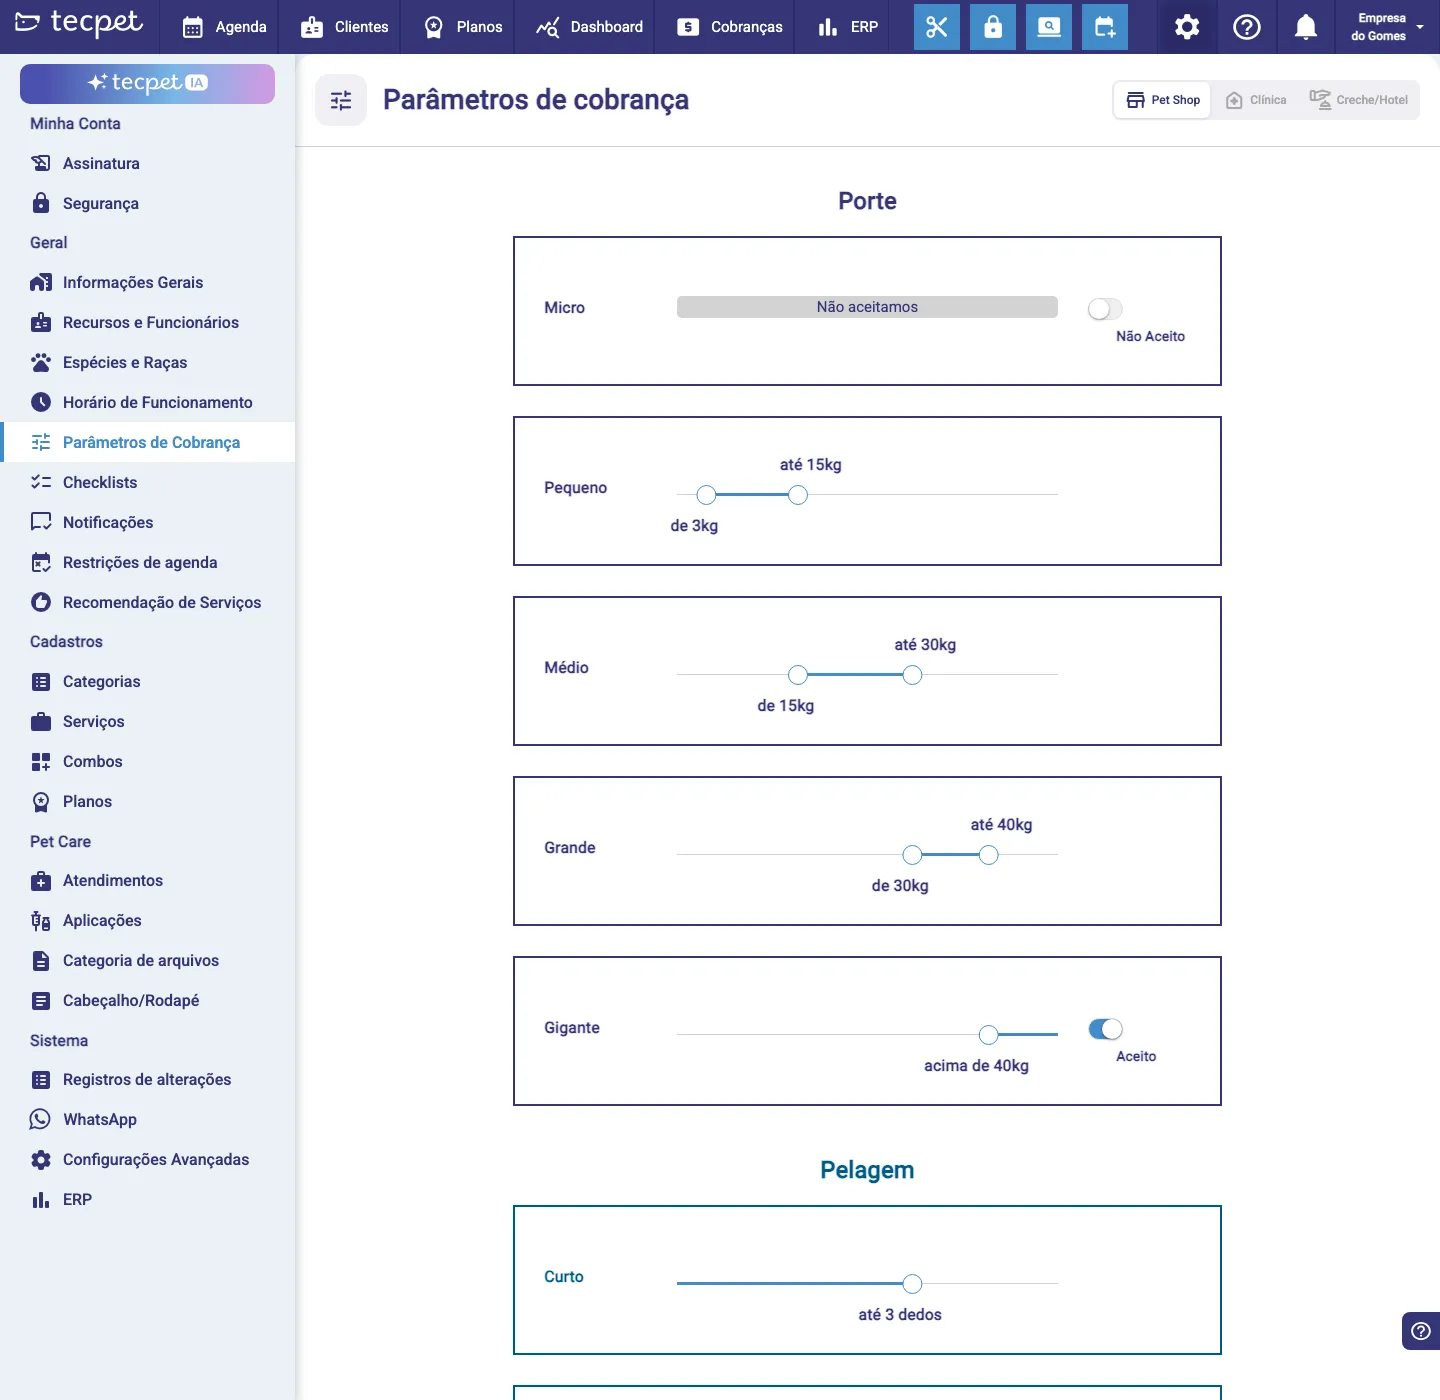1440x1400 pixels.
Task: Open the settings gear icon
Action: (x=1187, y=27)
